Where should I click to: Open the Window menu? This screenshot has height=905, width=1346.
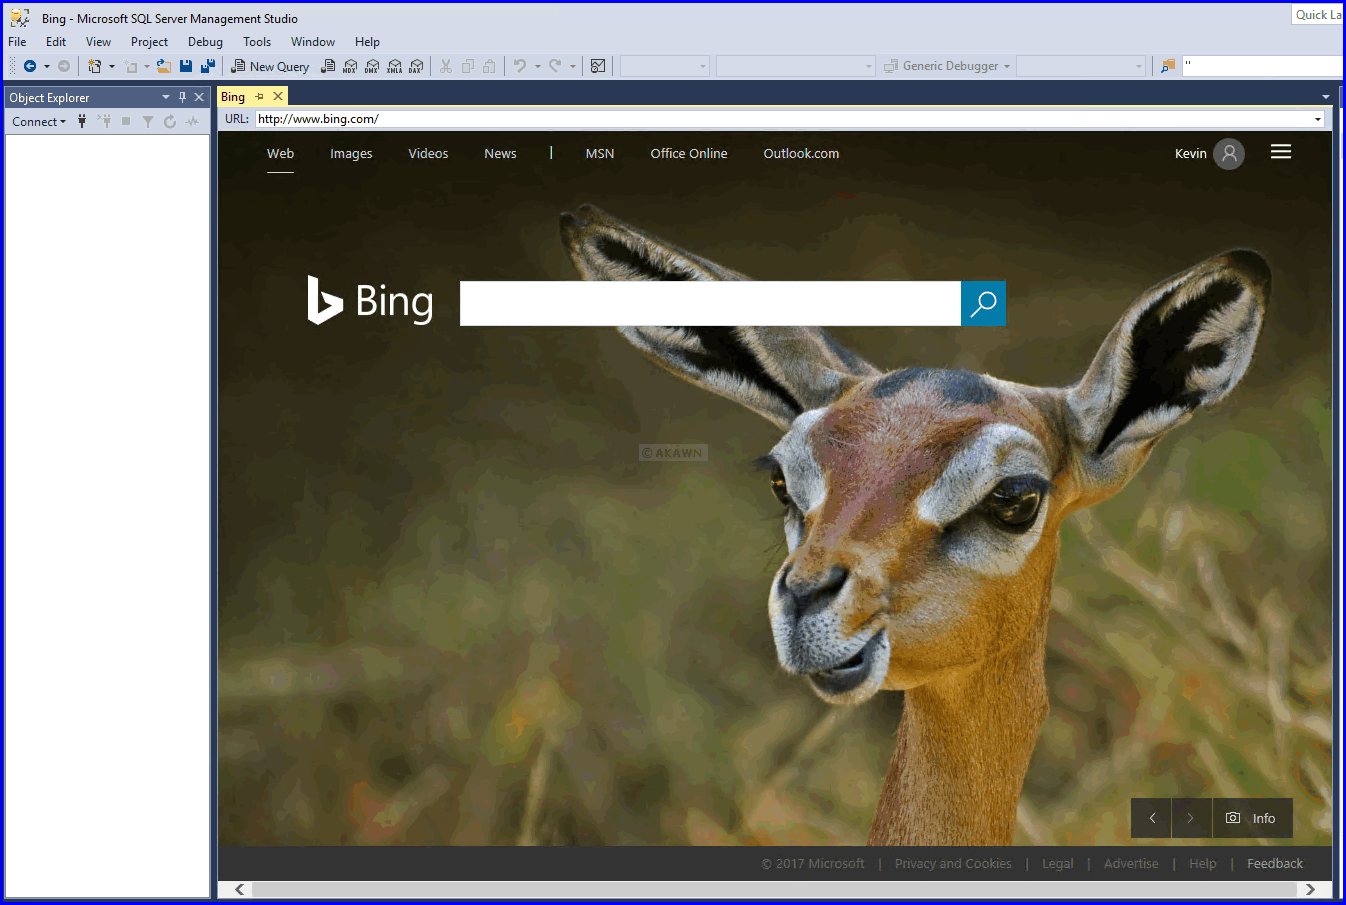point(313,42)
